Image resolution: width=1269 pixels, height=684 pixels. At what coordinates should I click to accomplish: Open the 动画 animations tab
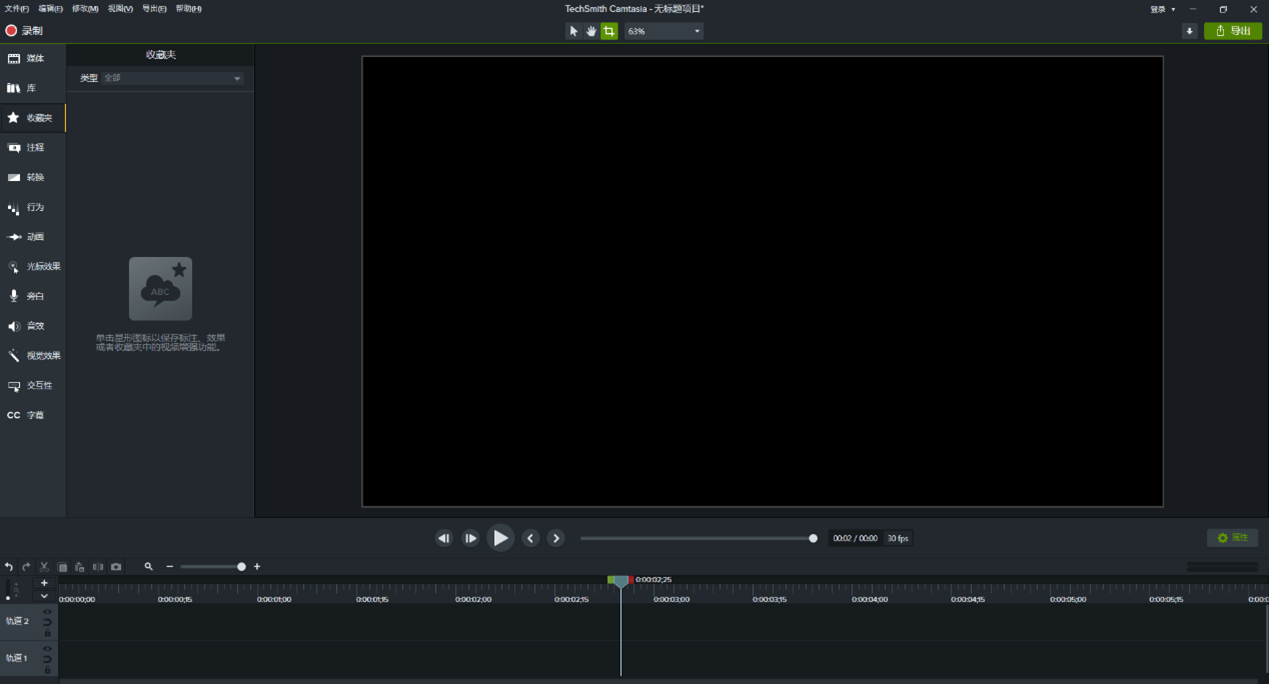pyautogui.click(x=33, y=237)
